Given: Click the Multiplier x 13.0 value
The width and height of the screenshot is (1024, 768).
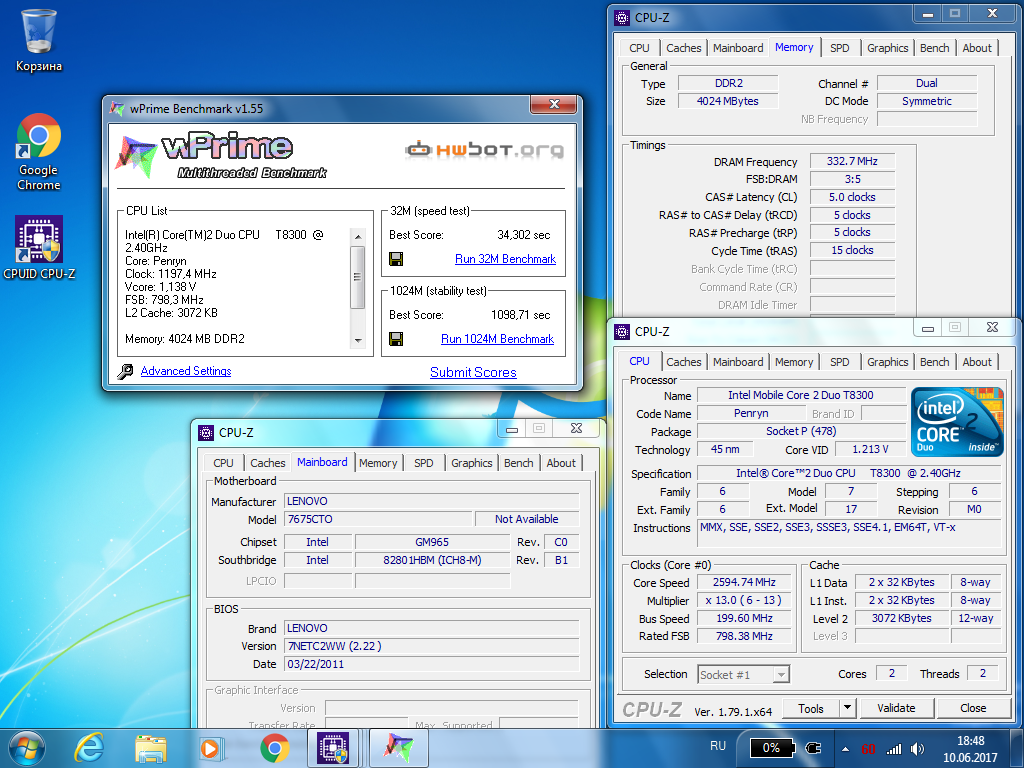Looking at the screenshot, I should (744, 600).
